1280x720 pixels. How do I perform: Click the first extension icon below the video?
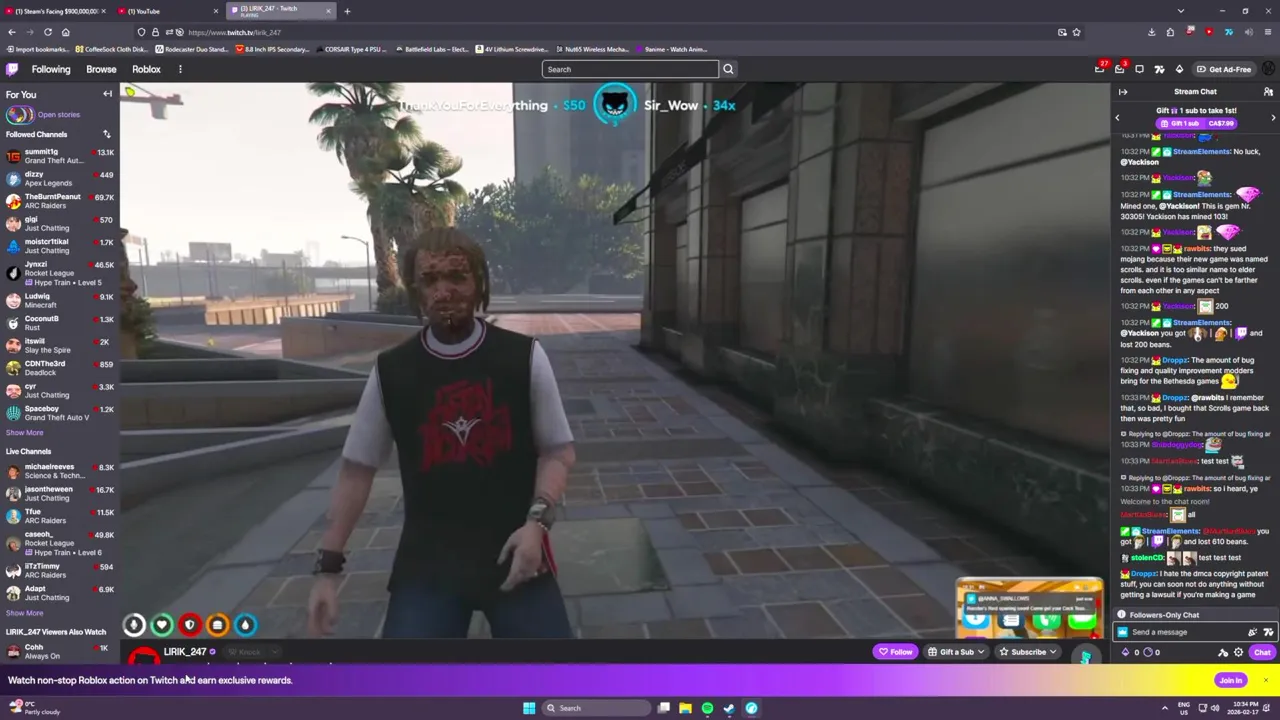133,625
